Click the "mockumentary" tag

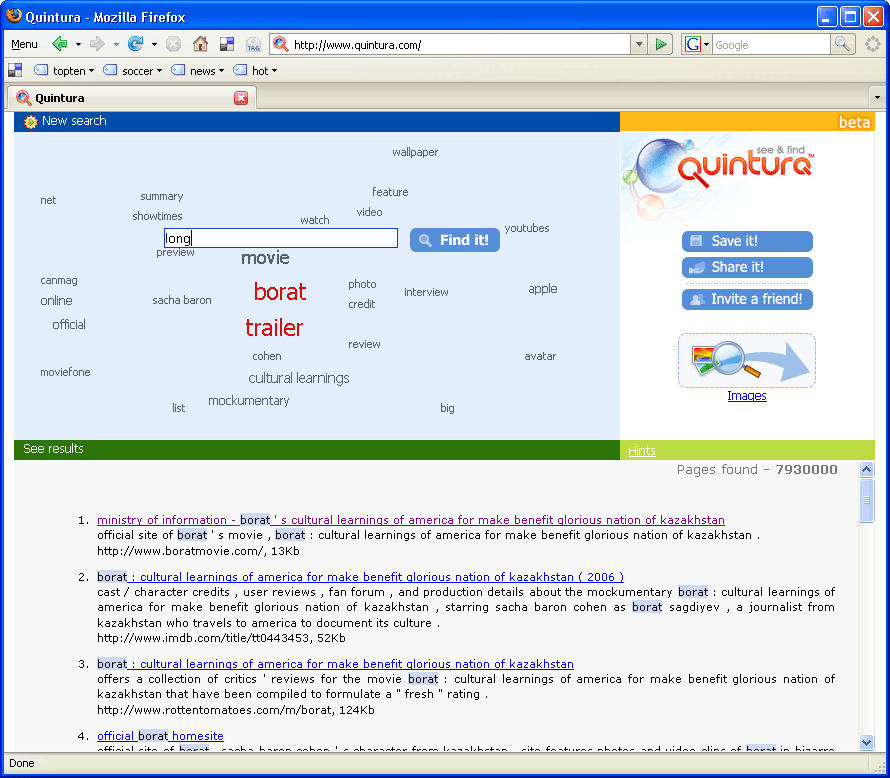249,401
